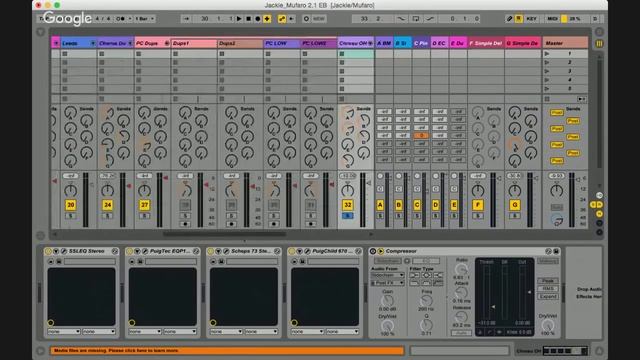This screenshot has width=640, height=360.
Task: Toggle Compressor device activator
Action: pos(373,251)
